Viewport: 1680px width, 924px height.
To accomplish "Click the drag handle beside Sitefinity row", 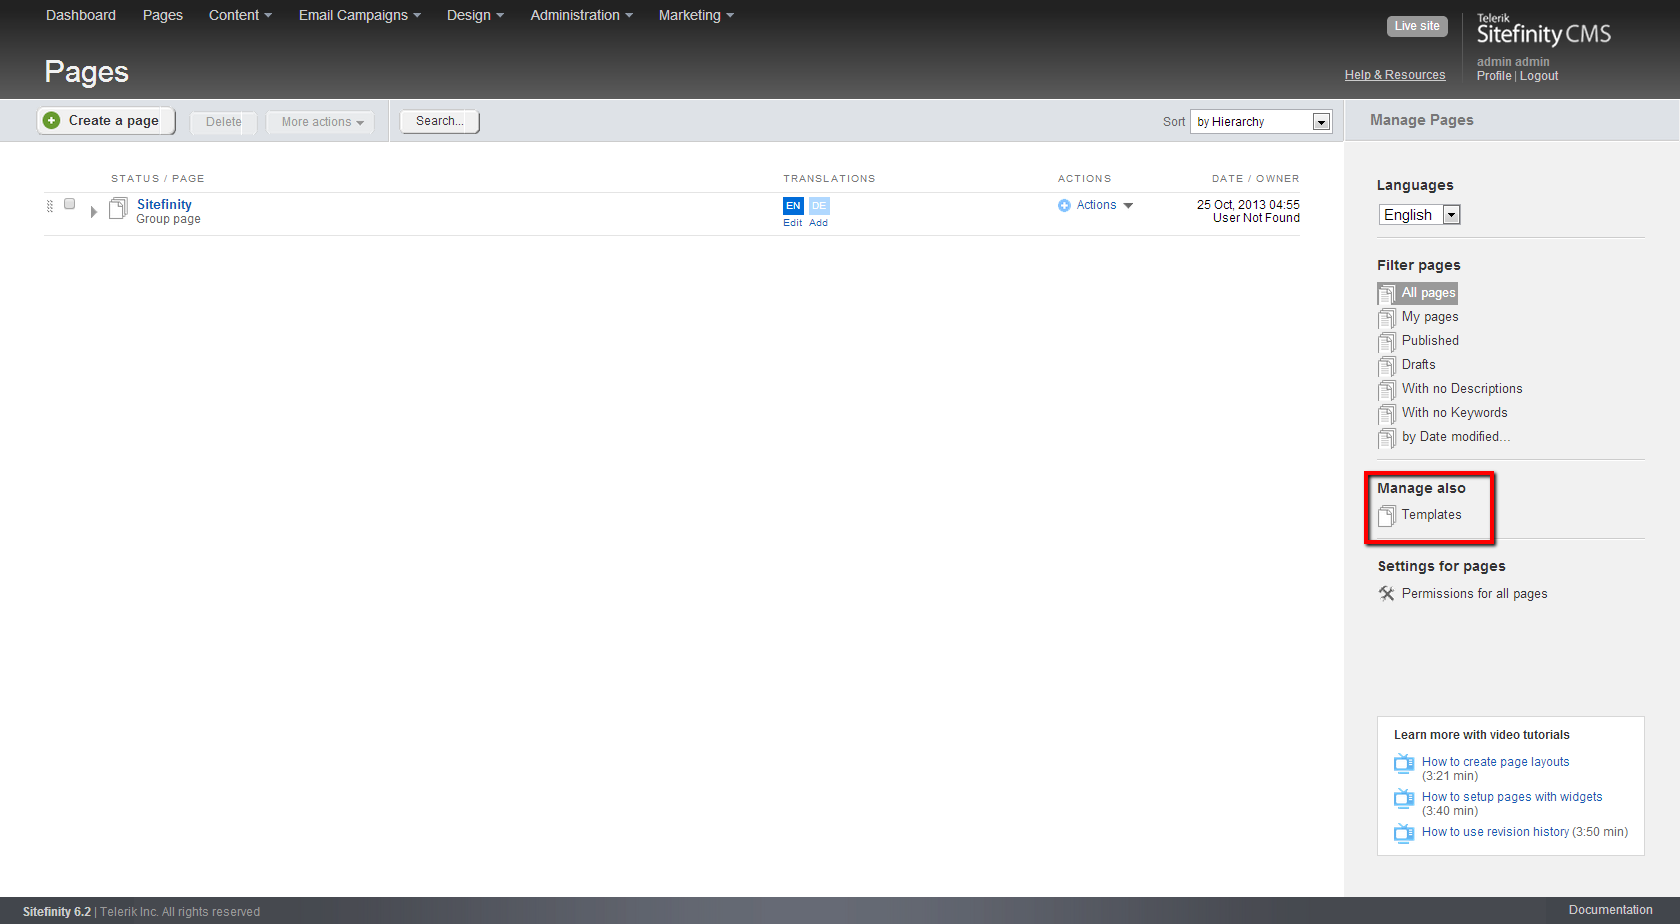I will pos(50,206).
